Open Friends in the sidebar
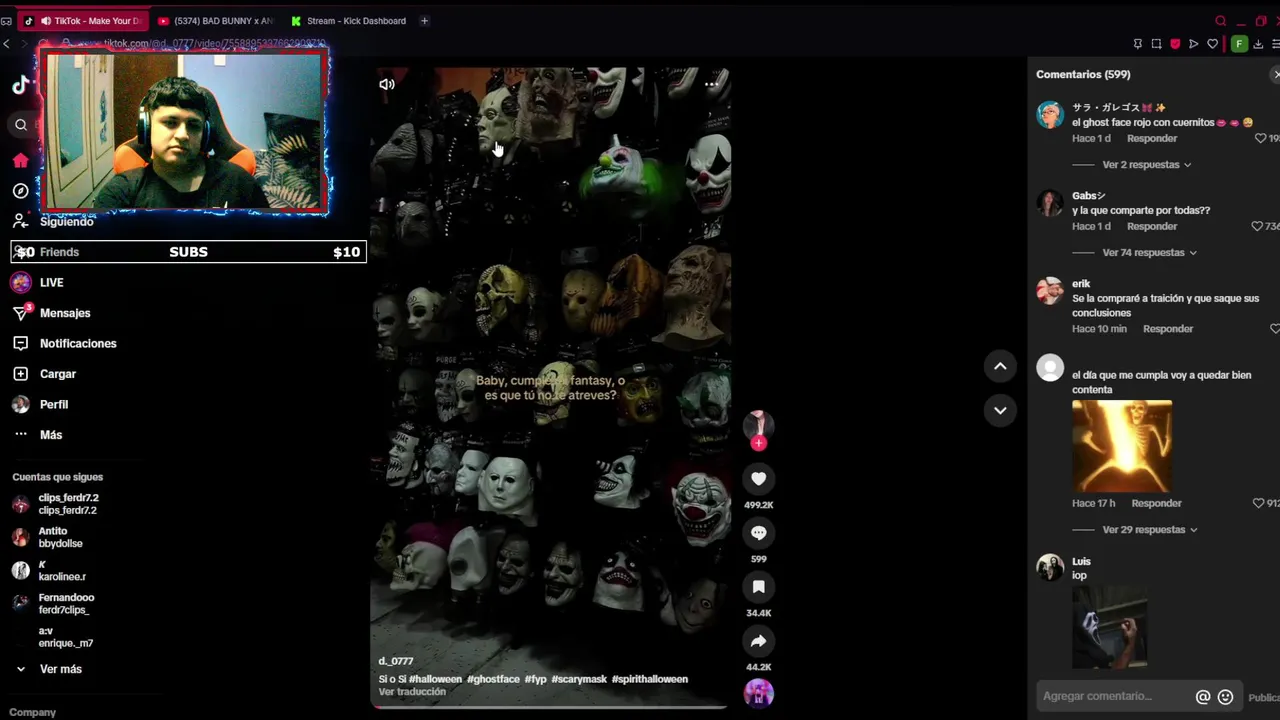The image size is (1280, 720). coord(59,252)
